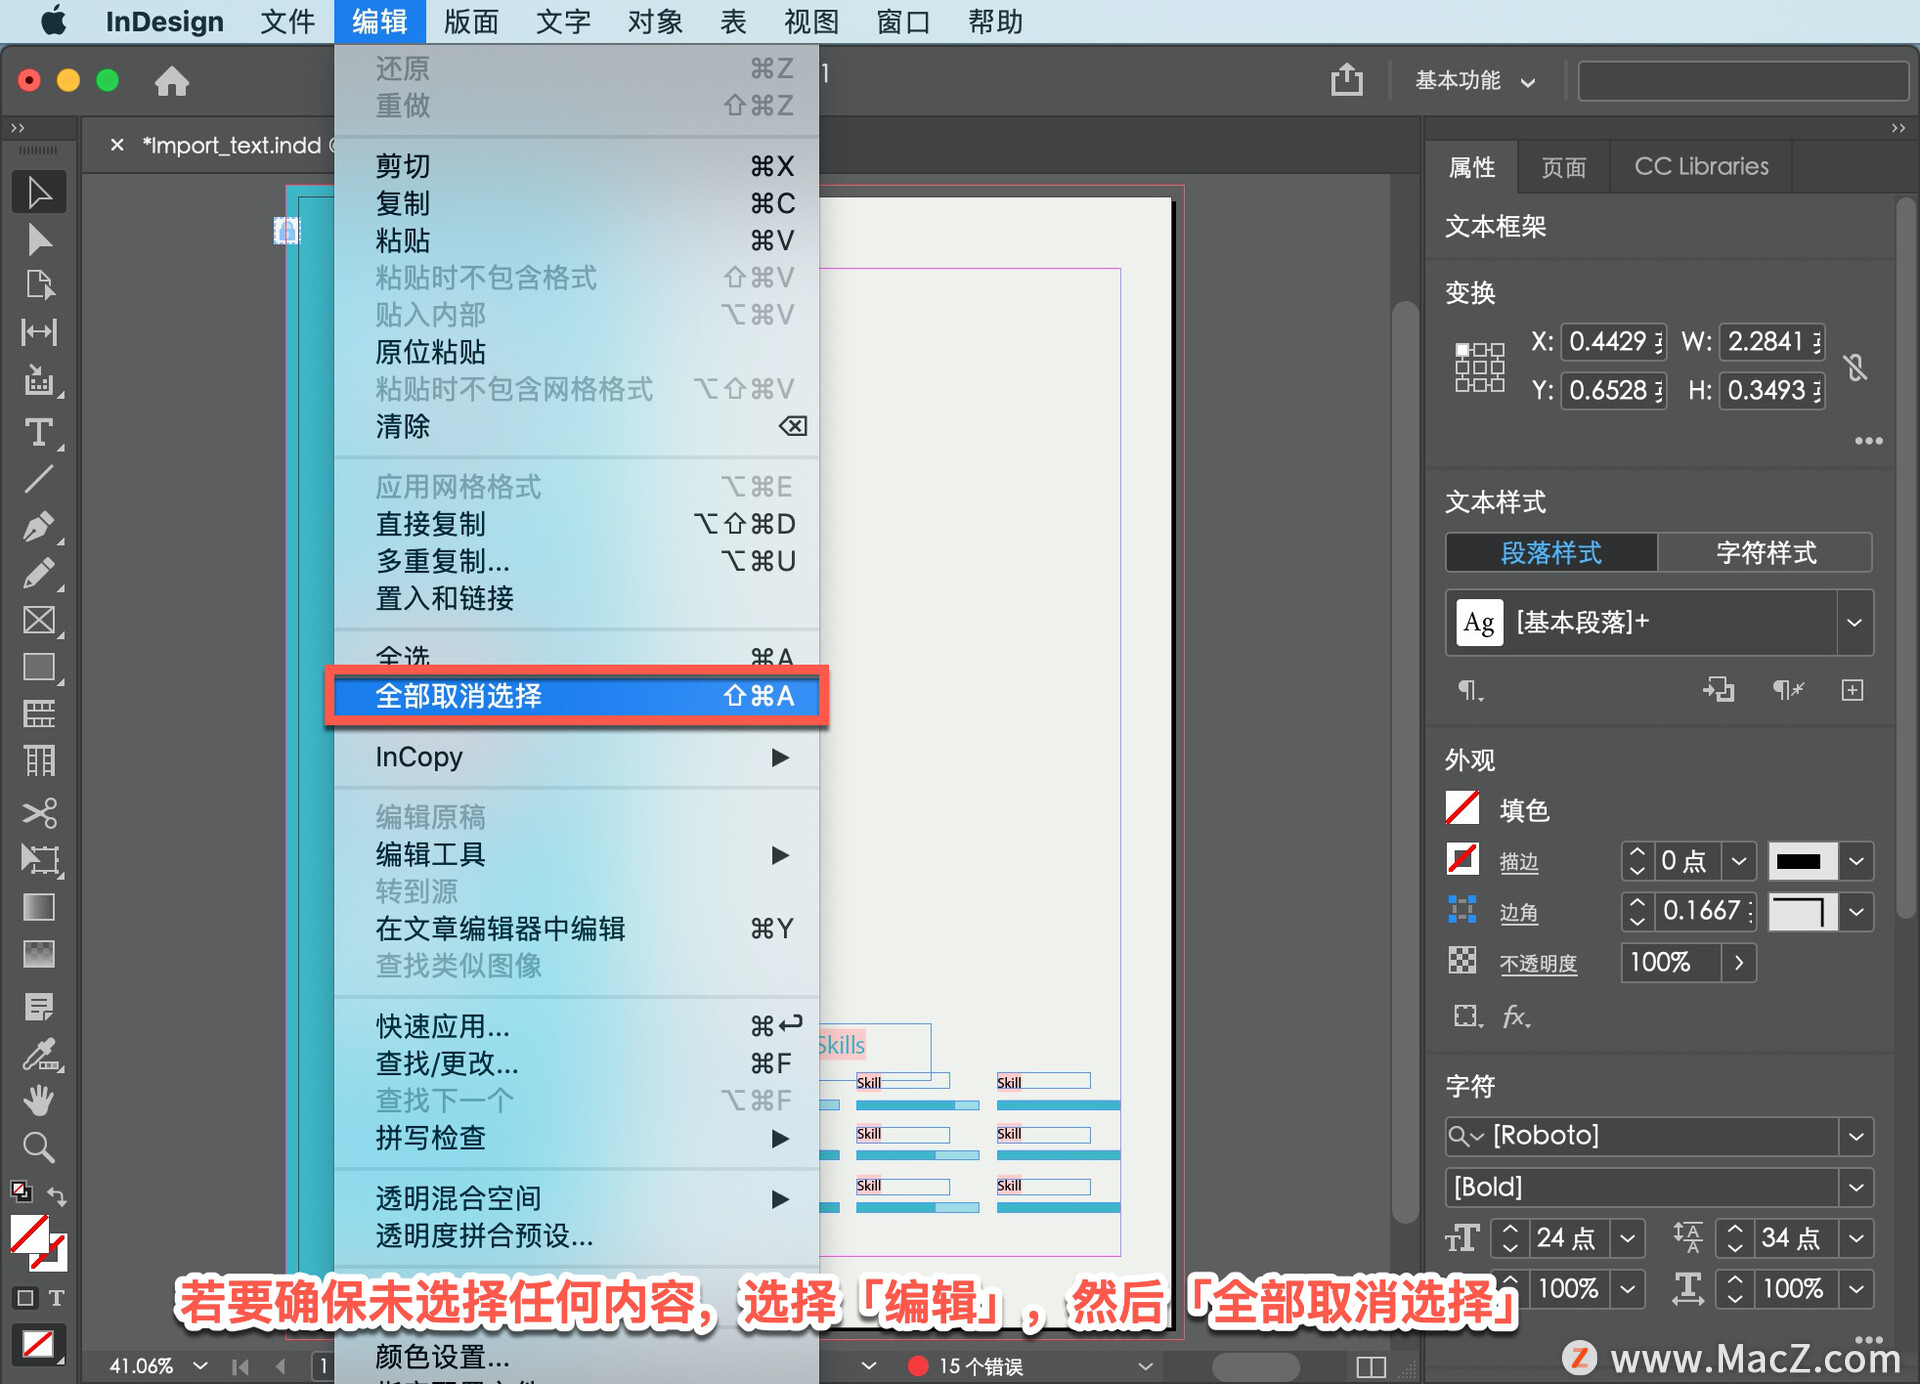Viewport: 1920px width, 1384px height.
Task: Open the Bold font style dropdown
Action: click(x=1856, y=1187)
